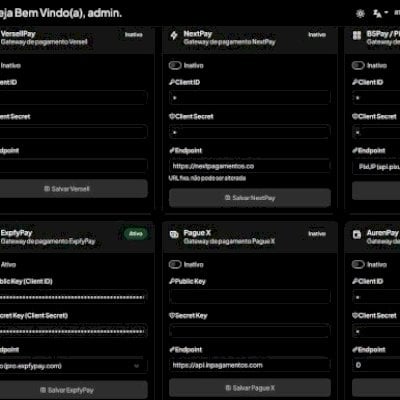The width and height of the screenshot is (400, 400).
Task: Focus the NextPay Client Secret field
Action: pyautogui.click(x=250, y=132)
